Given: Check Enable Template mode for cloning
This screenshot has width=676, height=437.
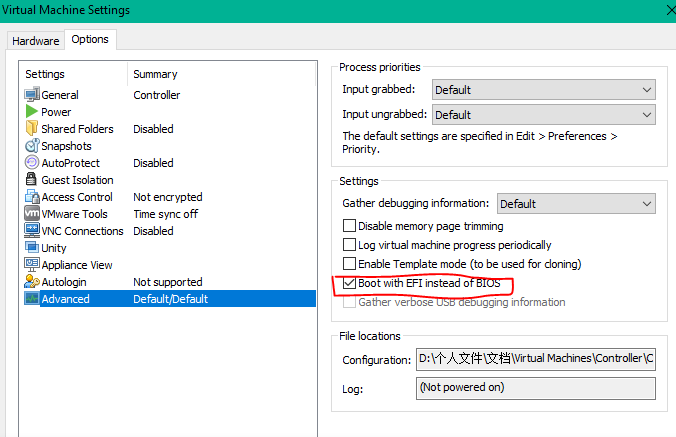Looking at the screenshot, I should click(350, 264).
